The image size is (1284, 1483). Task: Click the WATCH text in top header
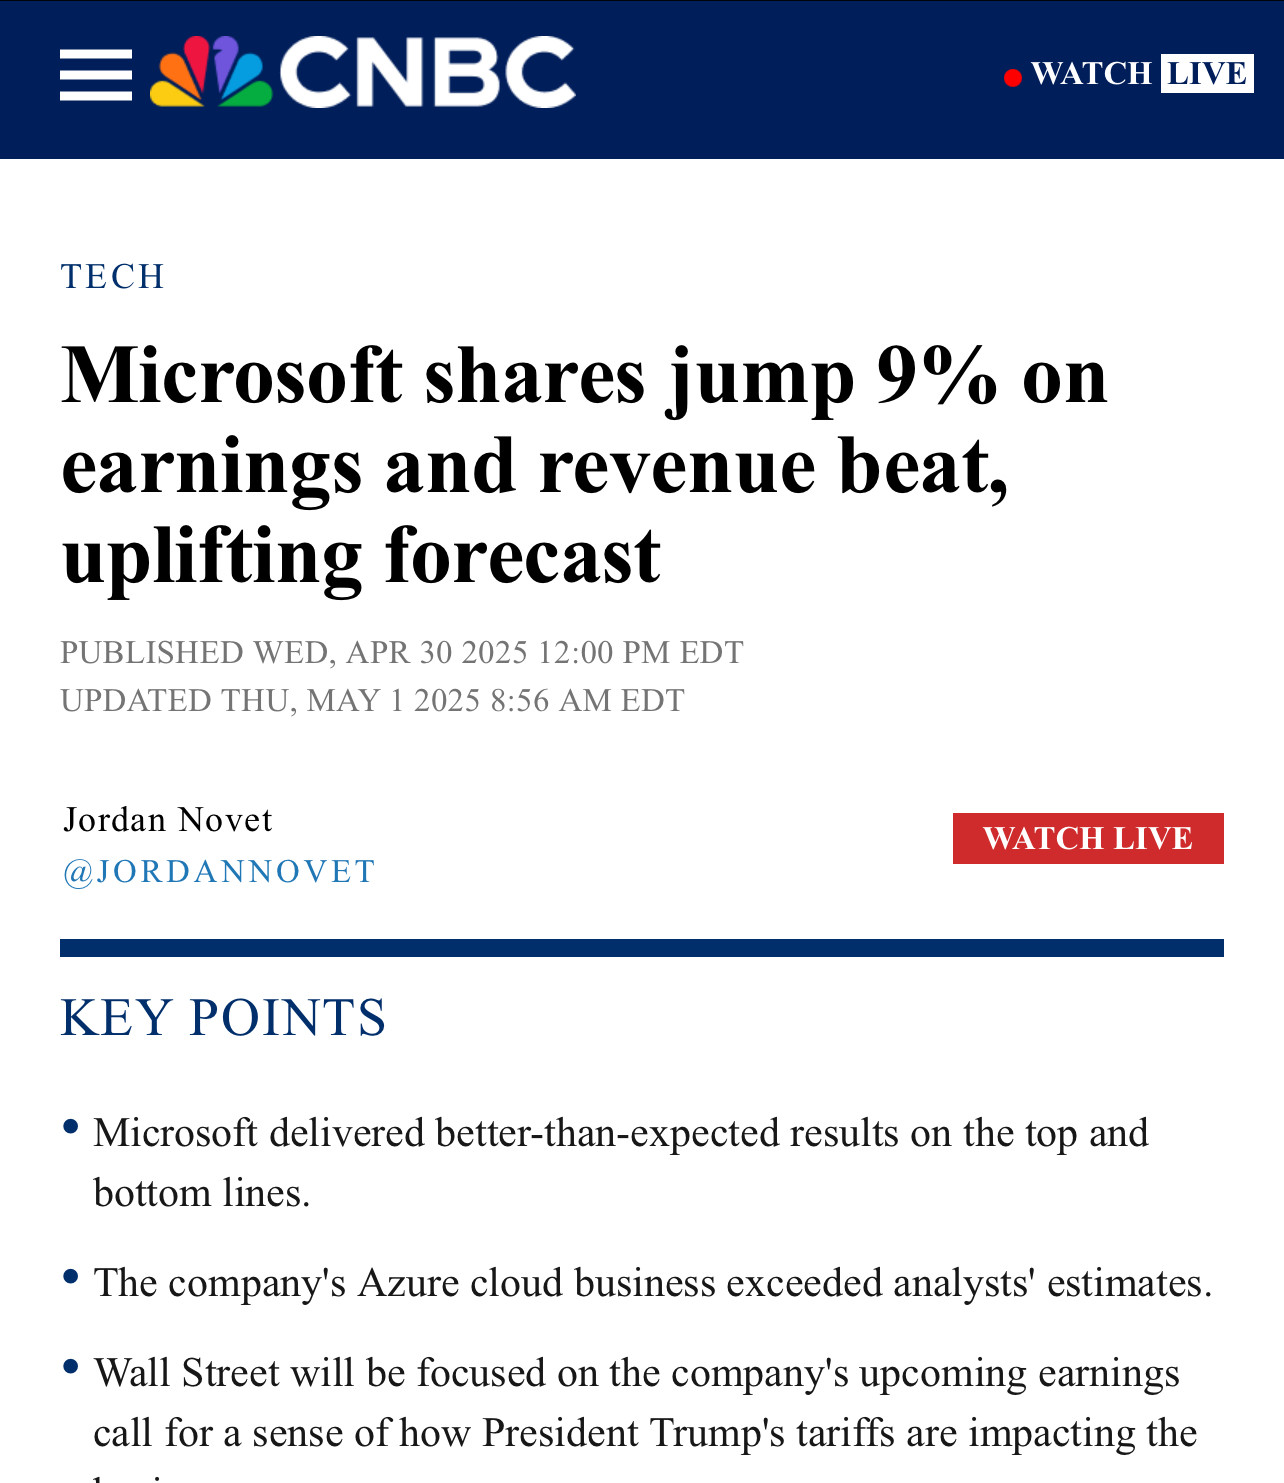pyautogui.click(x=1091, y=73)
